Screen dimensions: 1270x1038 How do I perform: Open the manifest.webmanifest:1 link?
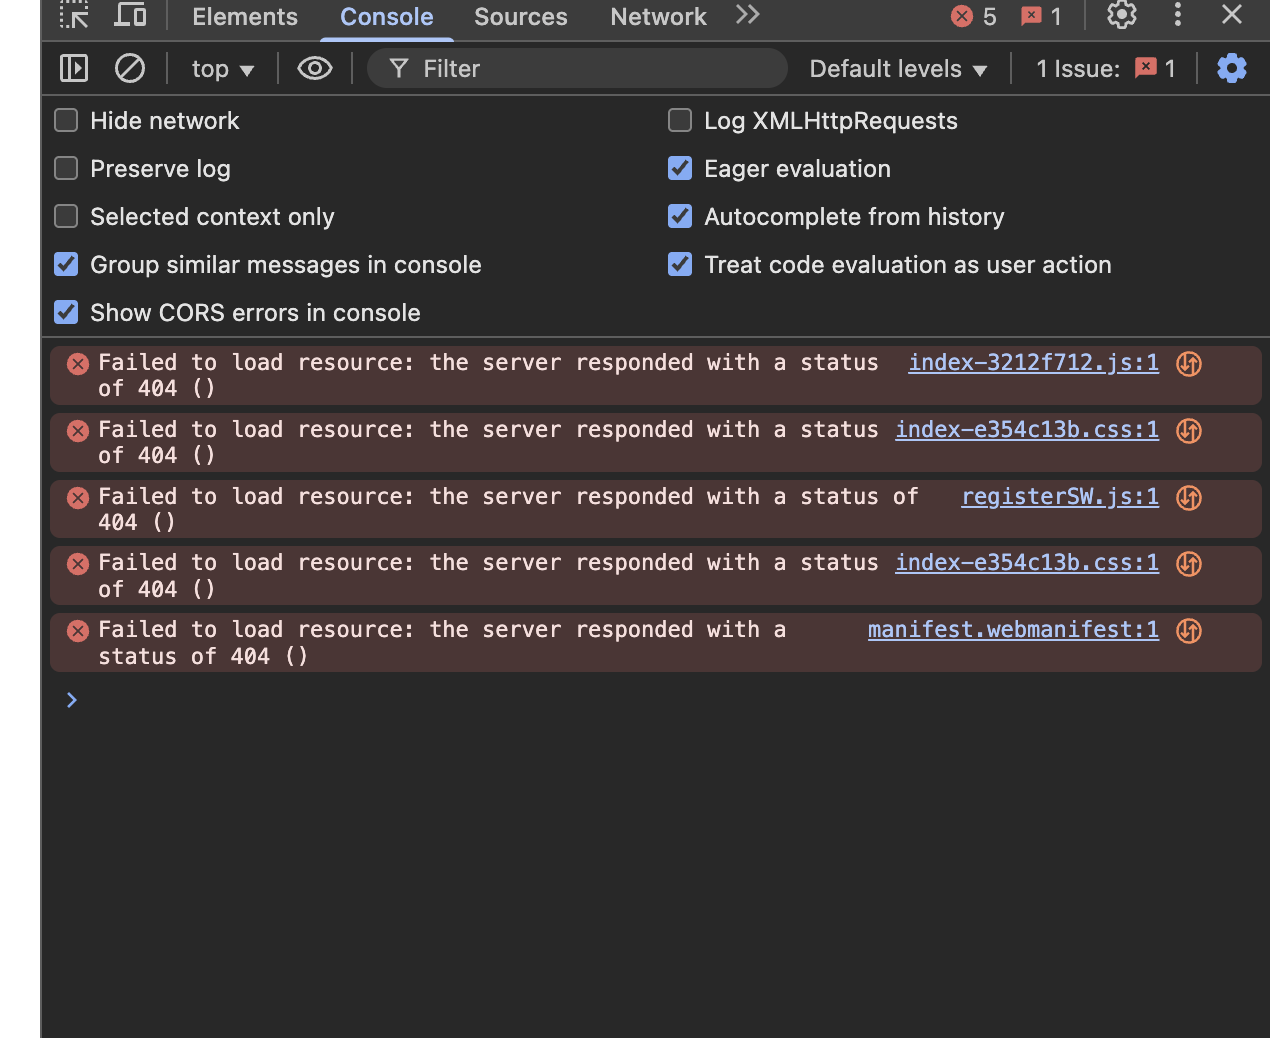[1012, 630]
